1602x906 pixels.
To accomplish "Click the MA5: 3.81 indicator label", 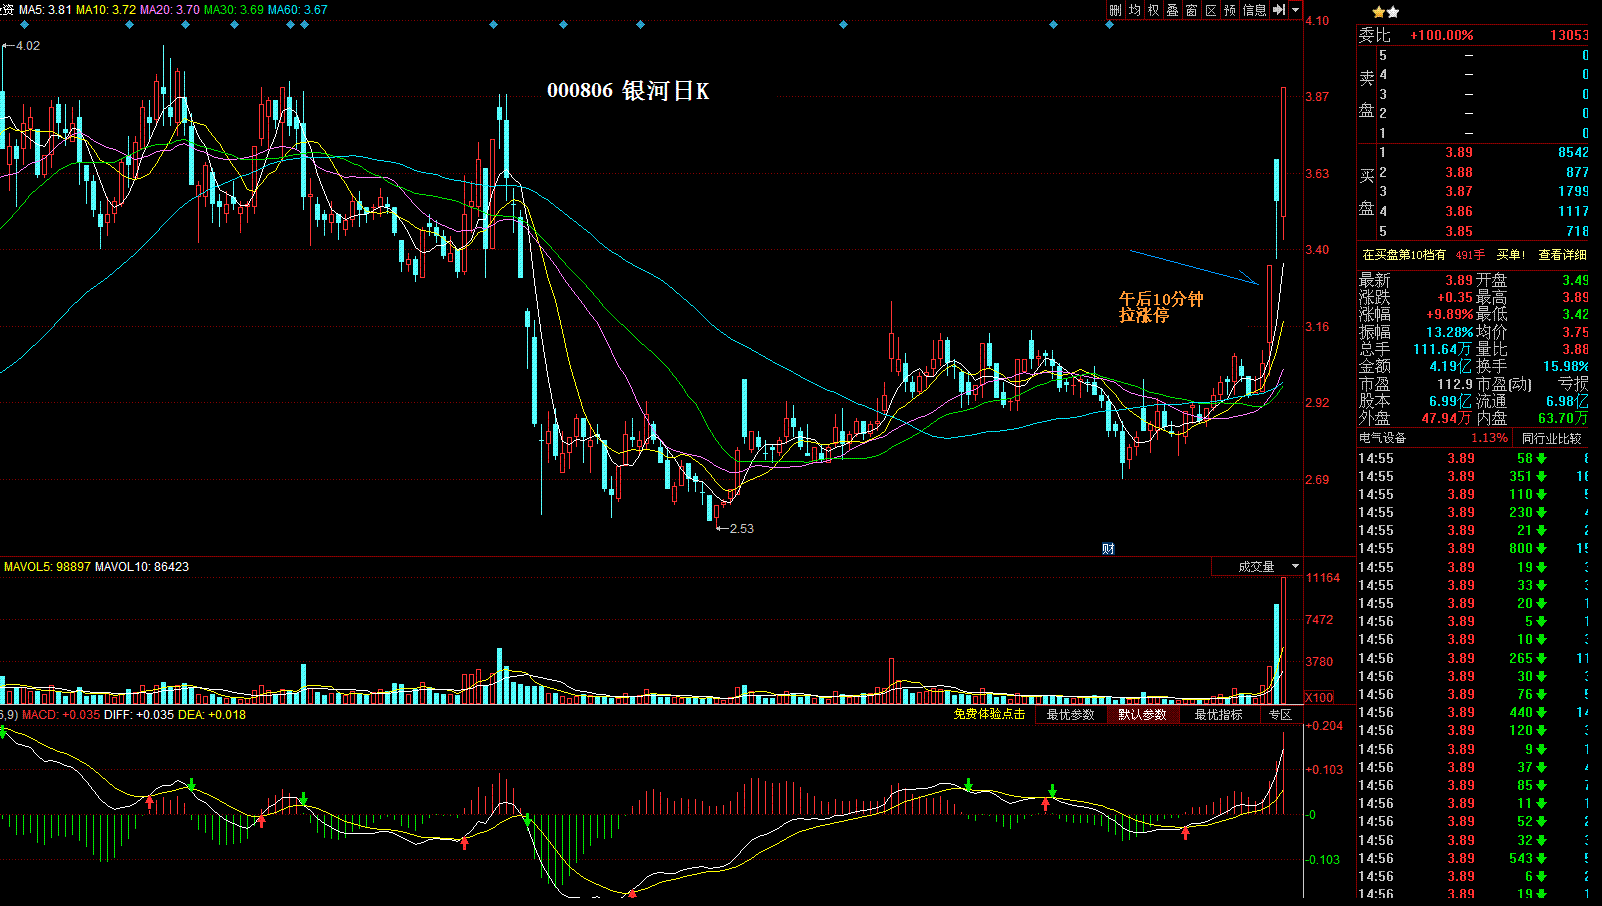I will (x=45, y=10).
